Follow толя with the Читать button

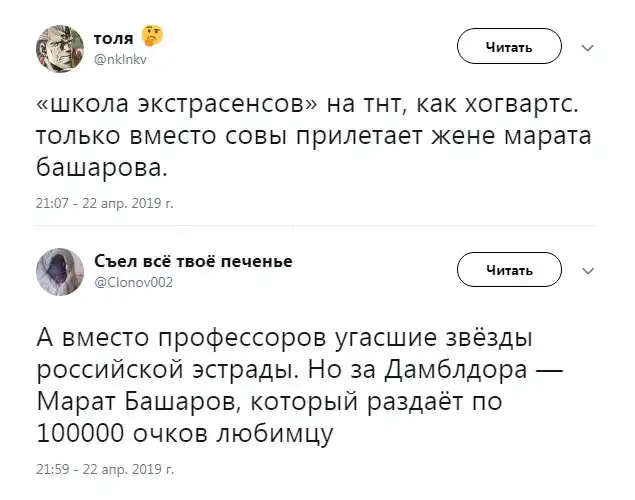pyautogui.click(x=509, y=47)
